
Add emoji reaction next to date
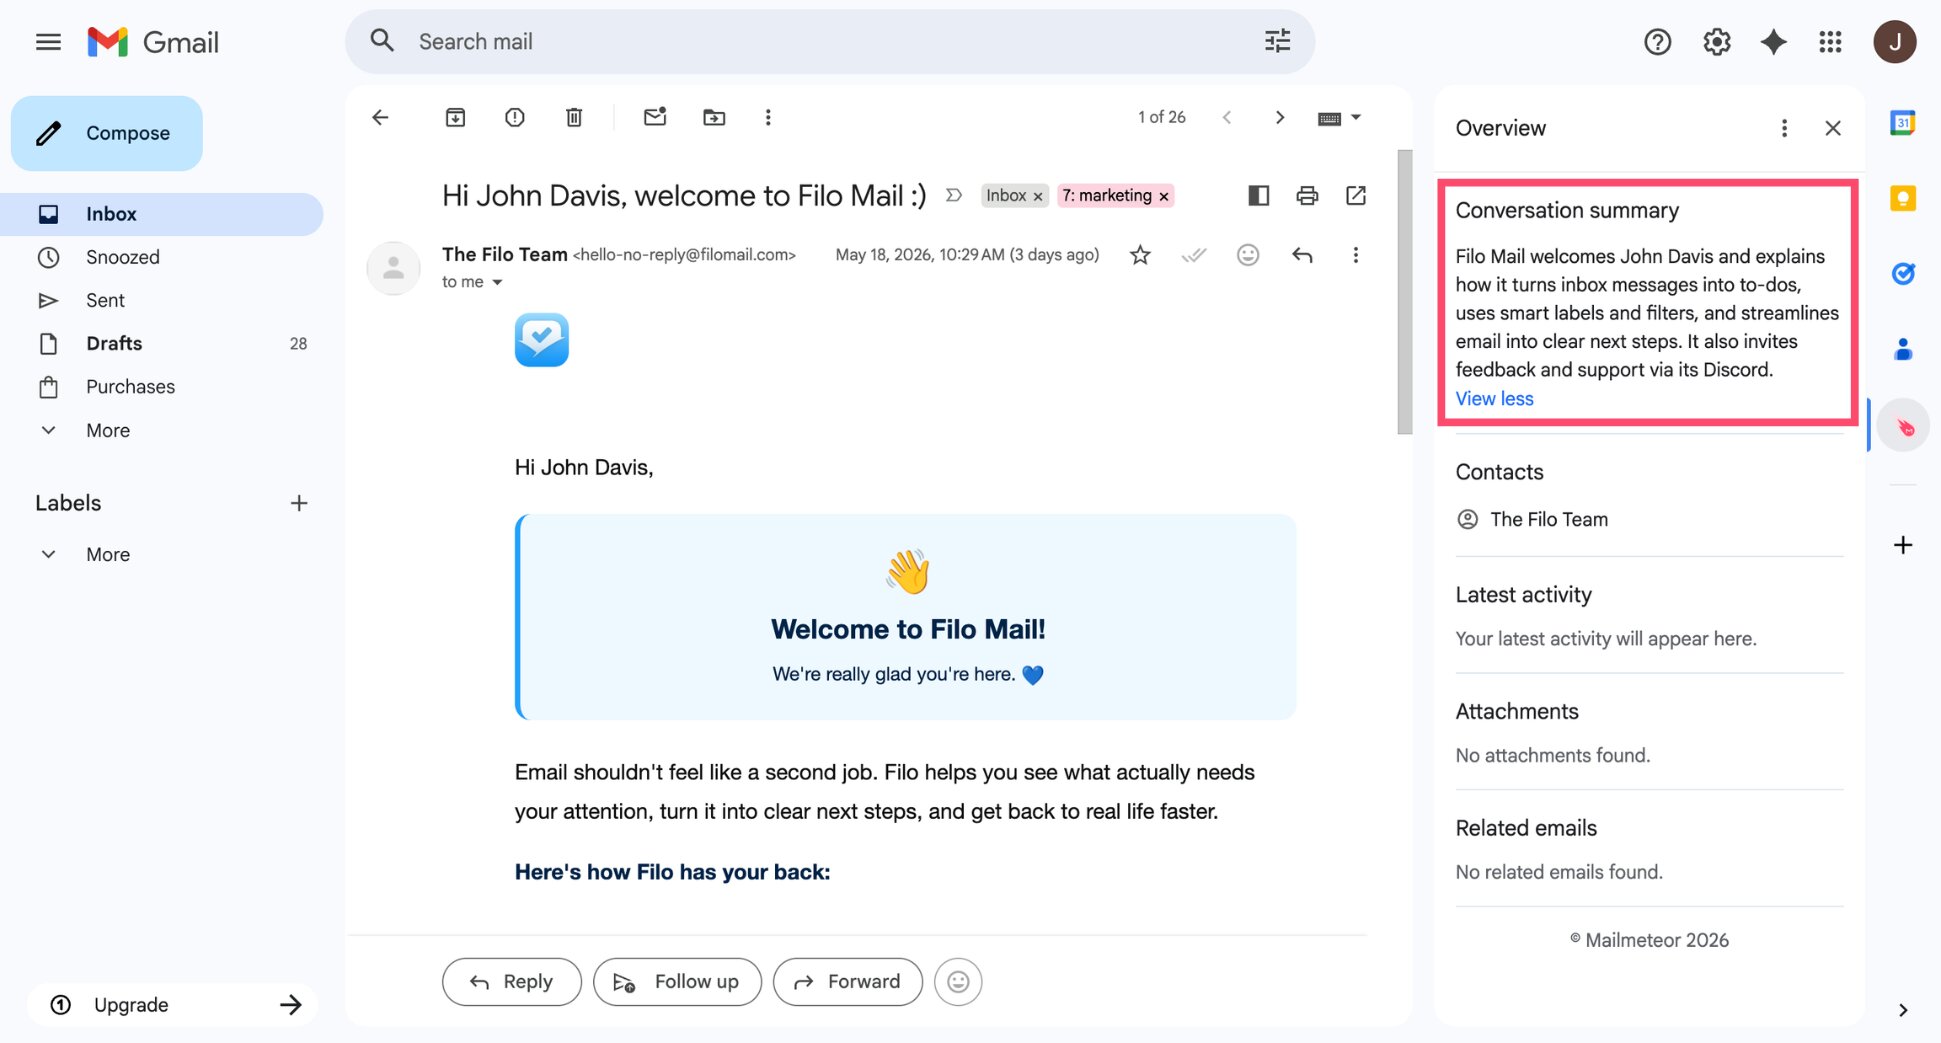(1248, 255)
